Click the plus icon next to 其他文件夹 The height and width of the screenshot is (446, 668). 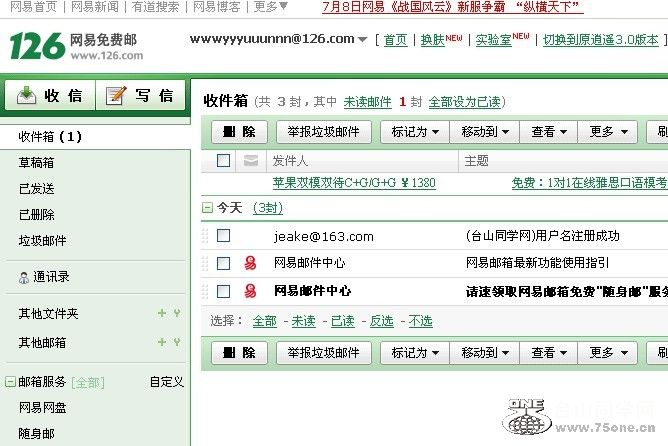(x=162, y=313)
